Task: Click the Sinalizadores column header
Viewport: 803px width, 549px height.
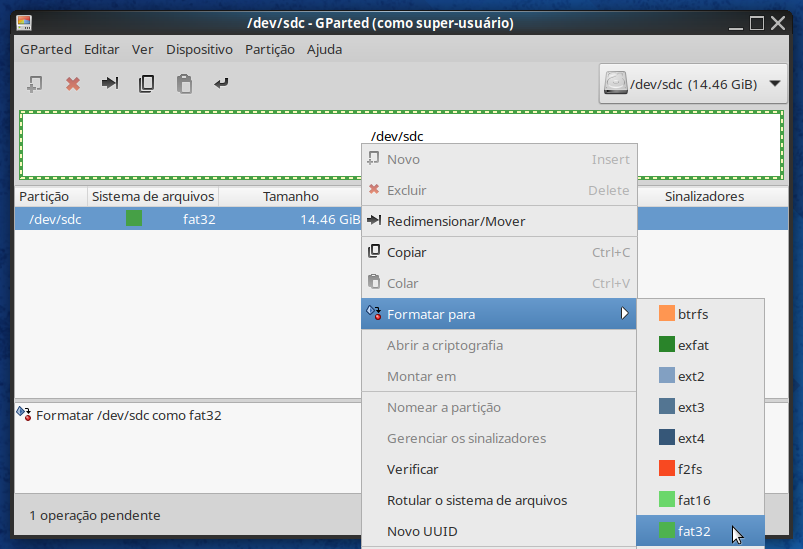Action: pyautogui.click(x=704, y=197)
